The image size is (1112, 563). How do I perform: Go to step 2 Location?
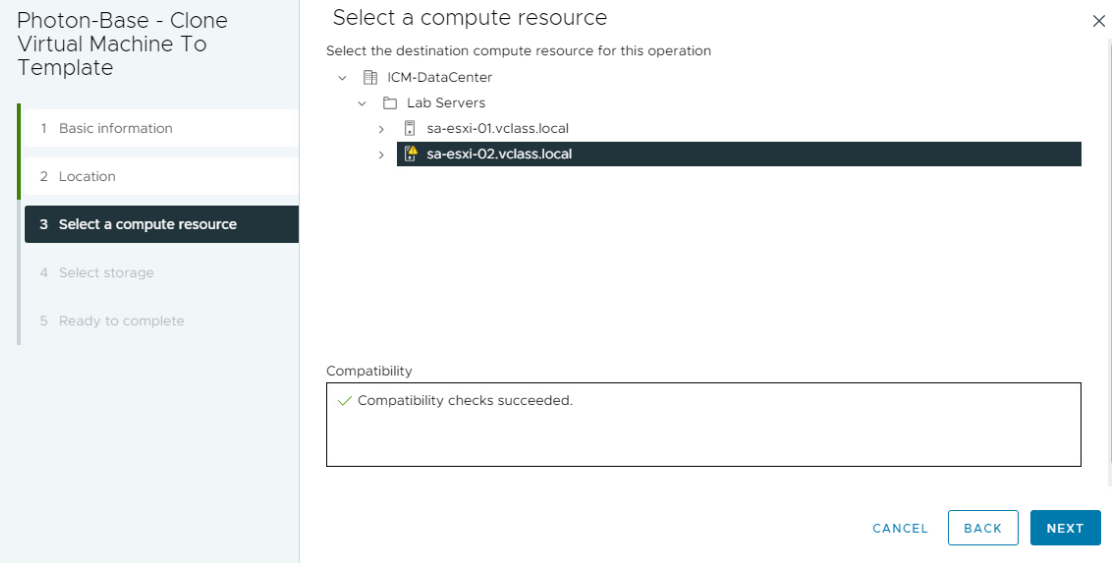click(x=162, y=177)
